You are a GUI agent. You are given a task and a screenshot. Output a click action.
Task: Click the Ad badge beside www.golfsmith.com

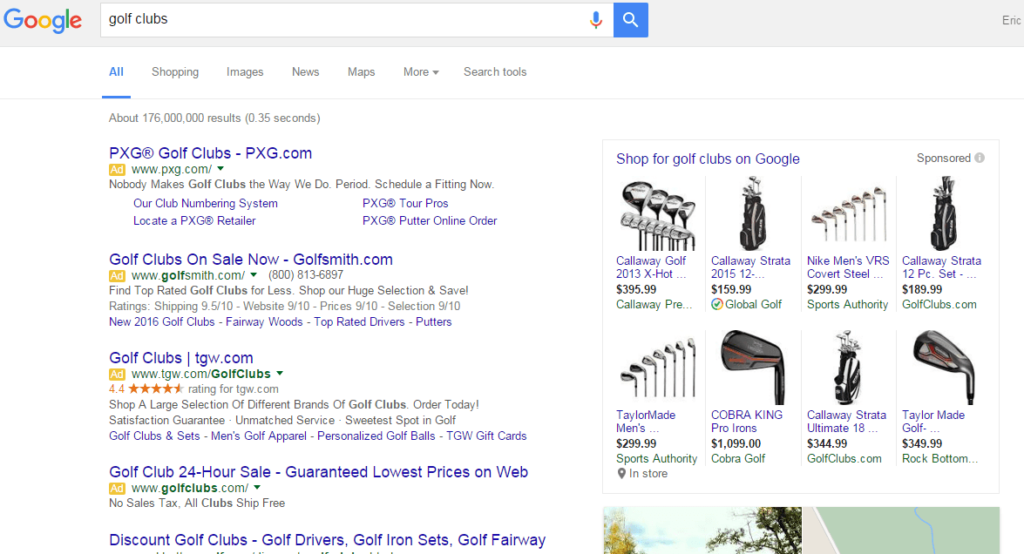[x=117, y=276]
